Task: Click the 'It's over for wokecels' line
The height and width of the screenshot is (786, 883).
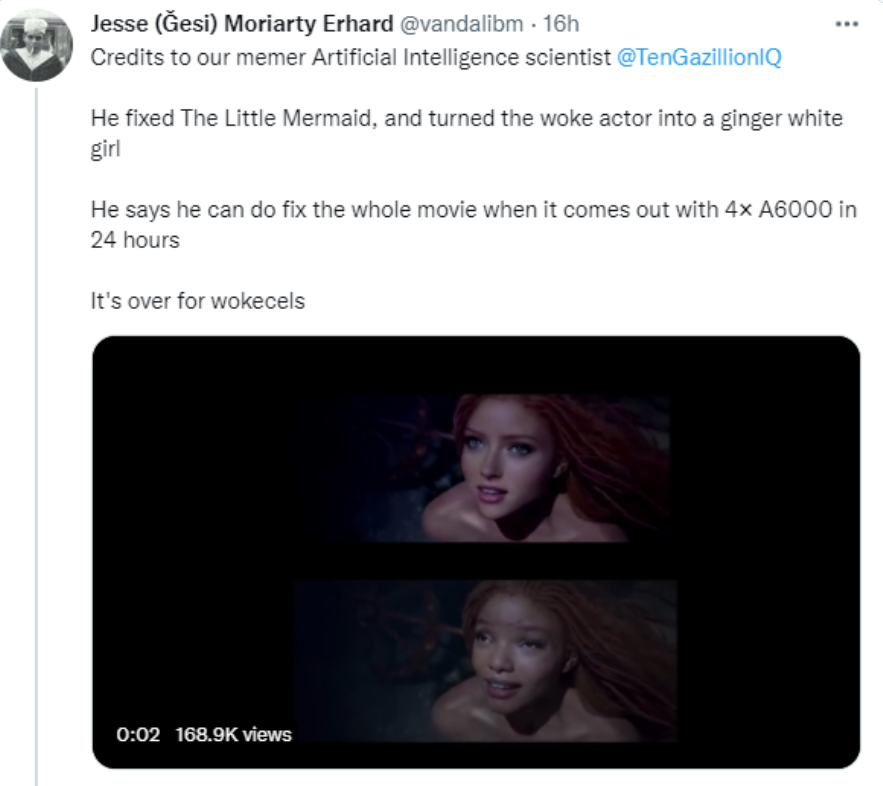Action: pyautogui.click(x=198, y=301)
